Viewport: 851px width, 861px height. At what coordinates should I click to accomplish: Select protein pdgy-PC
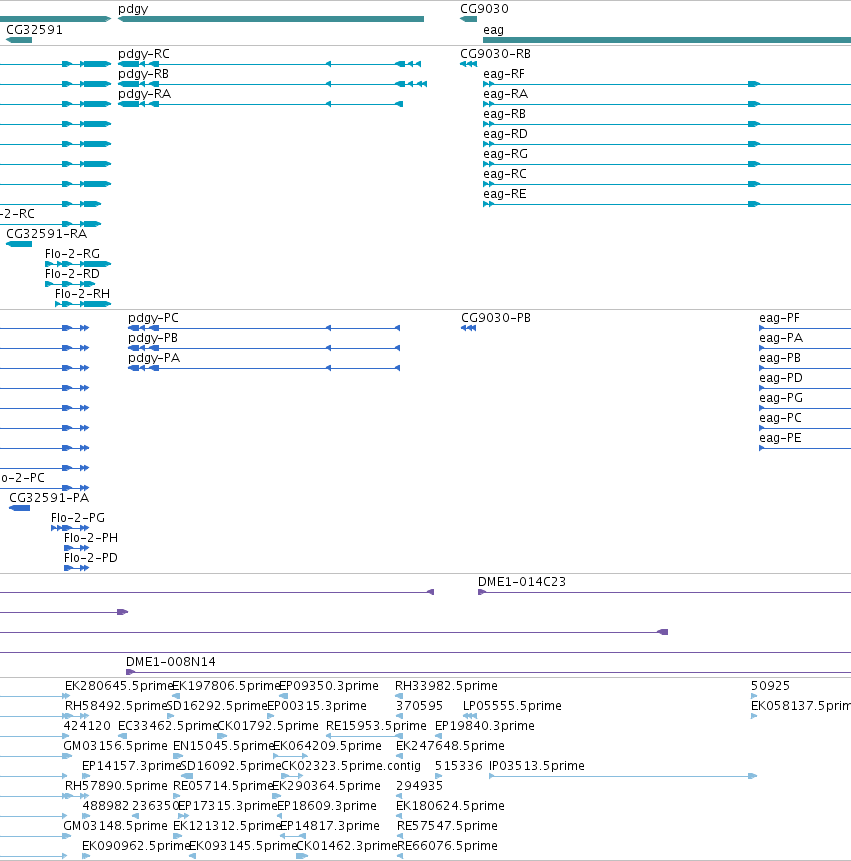tap(264, 328)
